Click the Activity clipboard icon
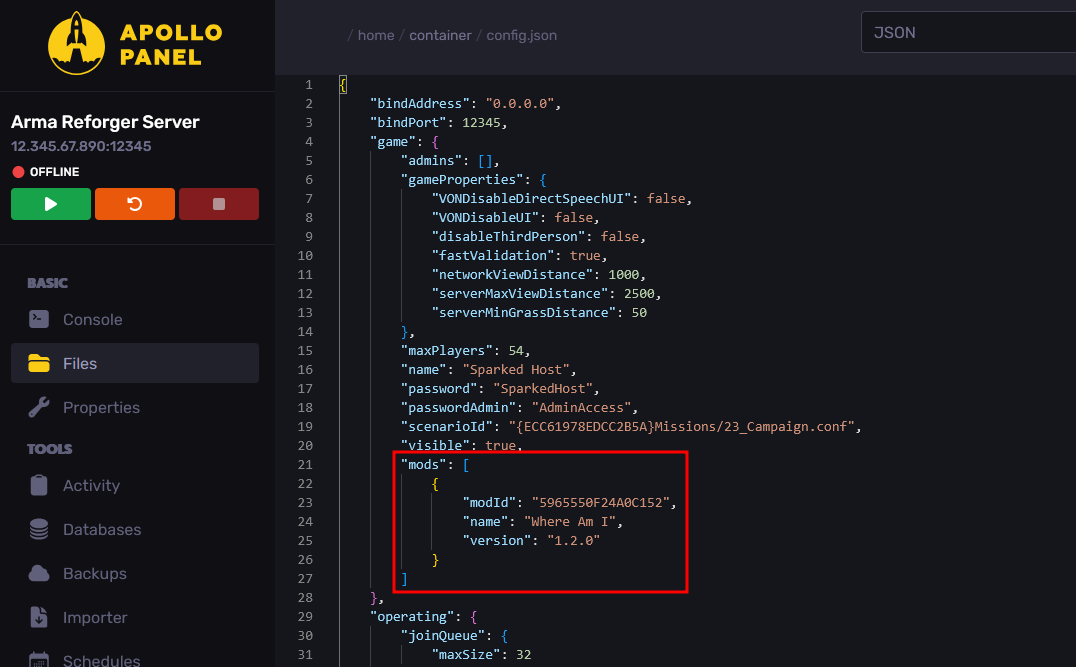Viewport: 1076px width, 667px height. coord(39,485)
